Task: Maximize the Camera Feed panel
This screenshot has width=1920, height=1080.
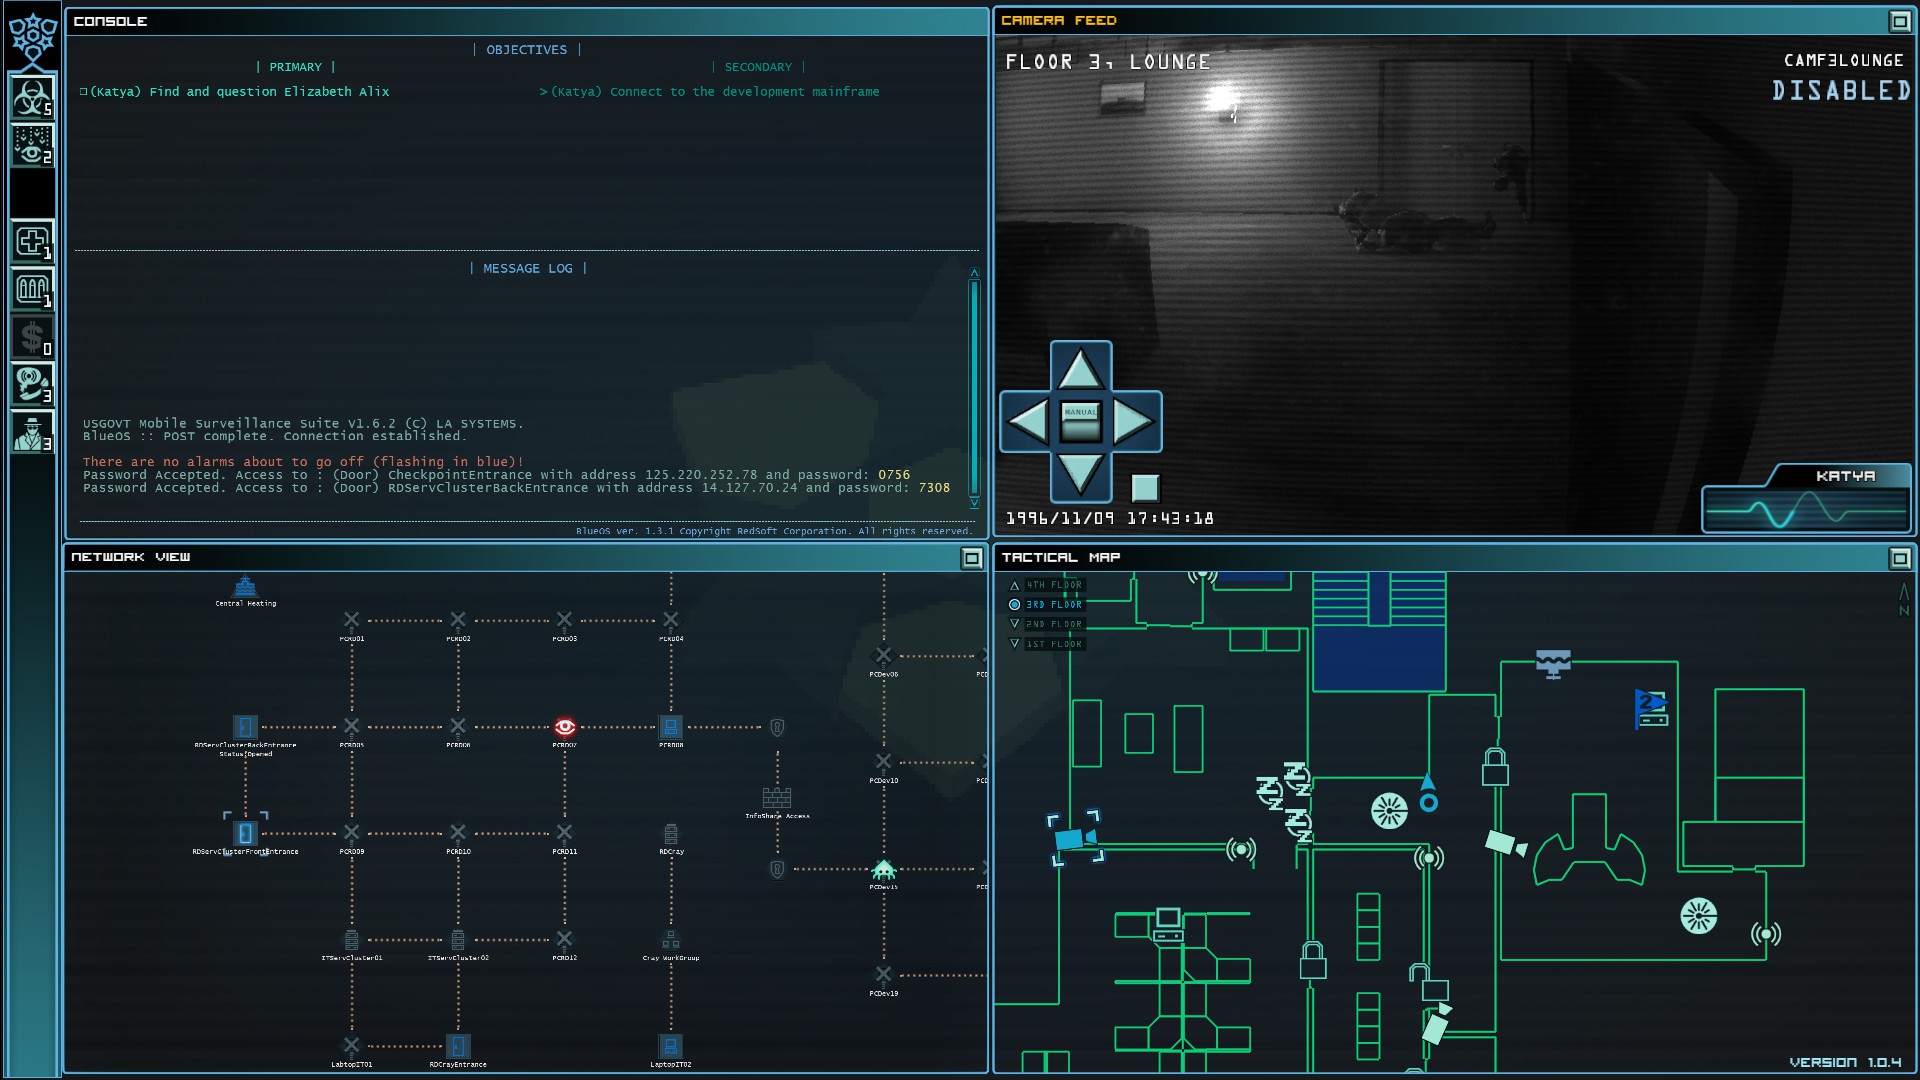Action: tap(1900, 21)
